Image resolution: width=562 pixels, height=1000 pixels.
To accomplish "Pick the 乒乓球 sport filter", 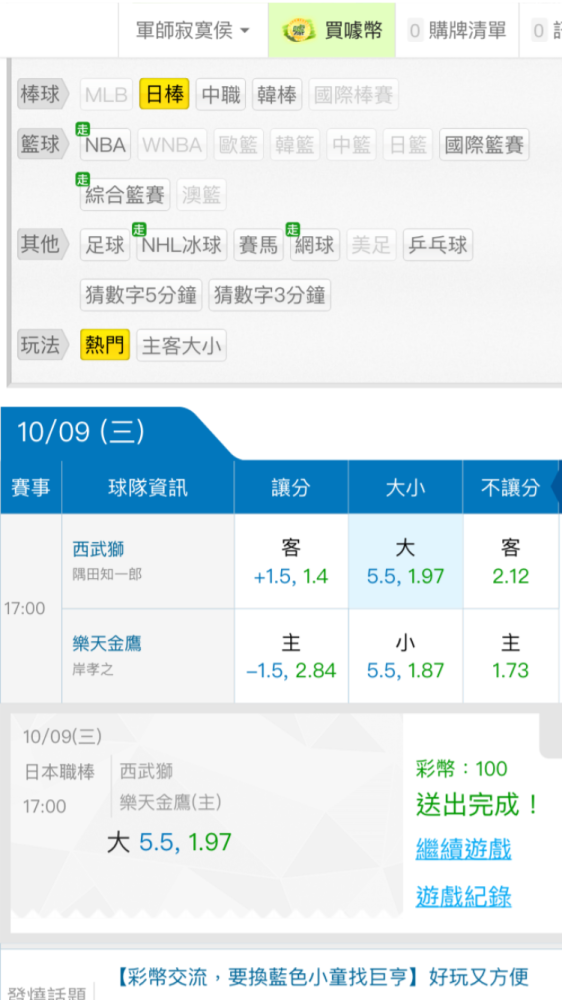I will pos(438,245).
